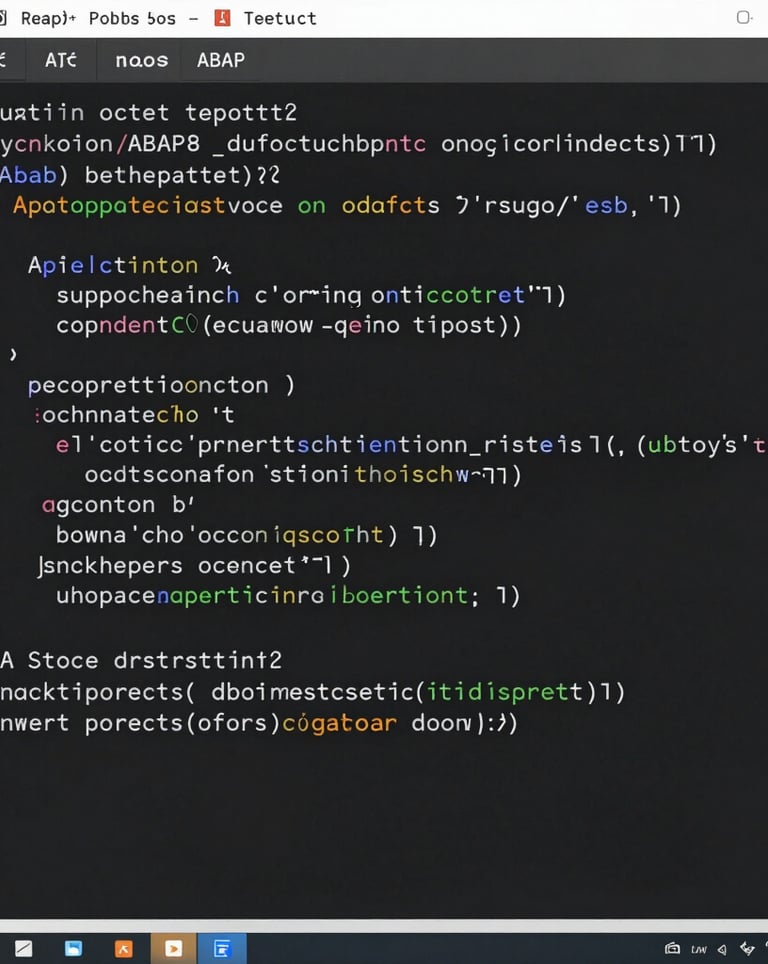Screen dimensions: 768x964
Task: Click the white slash taskbar icon
Action: click(23, 949)
